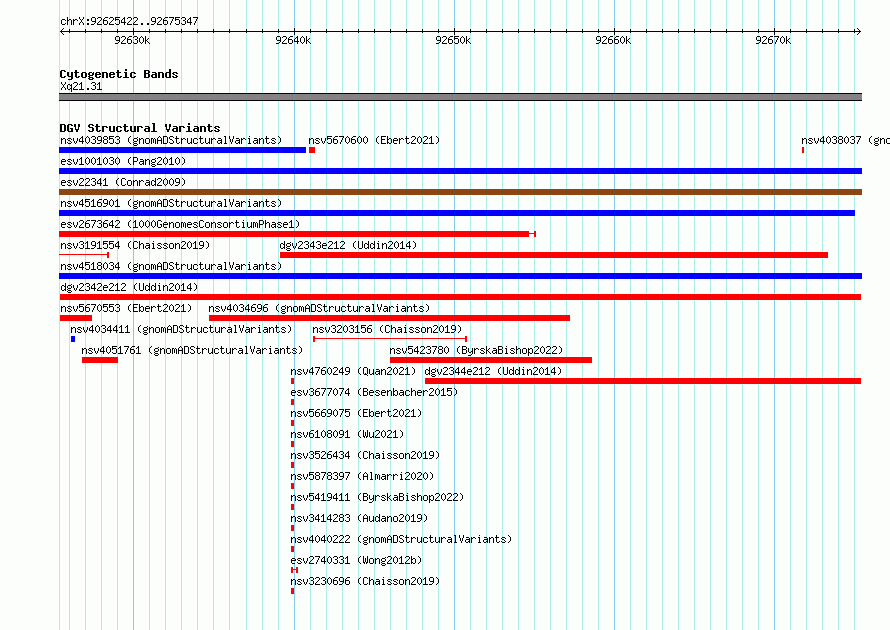
Task: Click the 92650k ruler position
Action: (453, 40)
